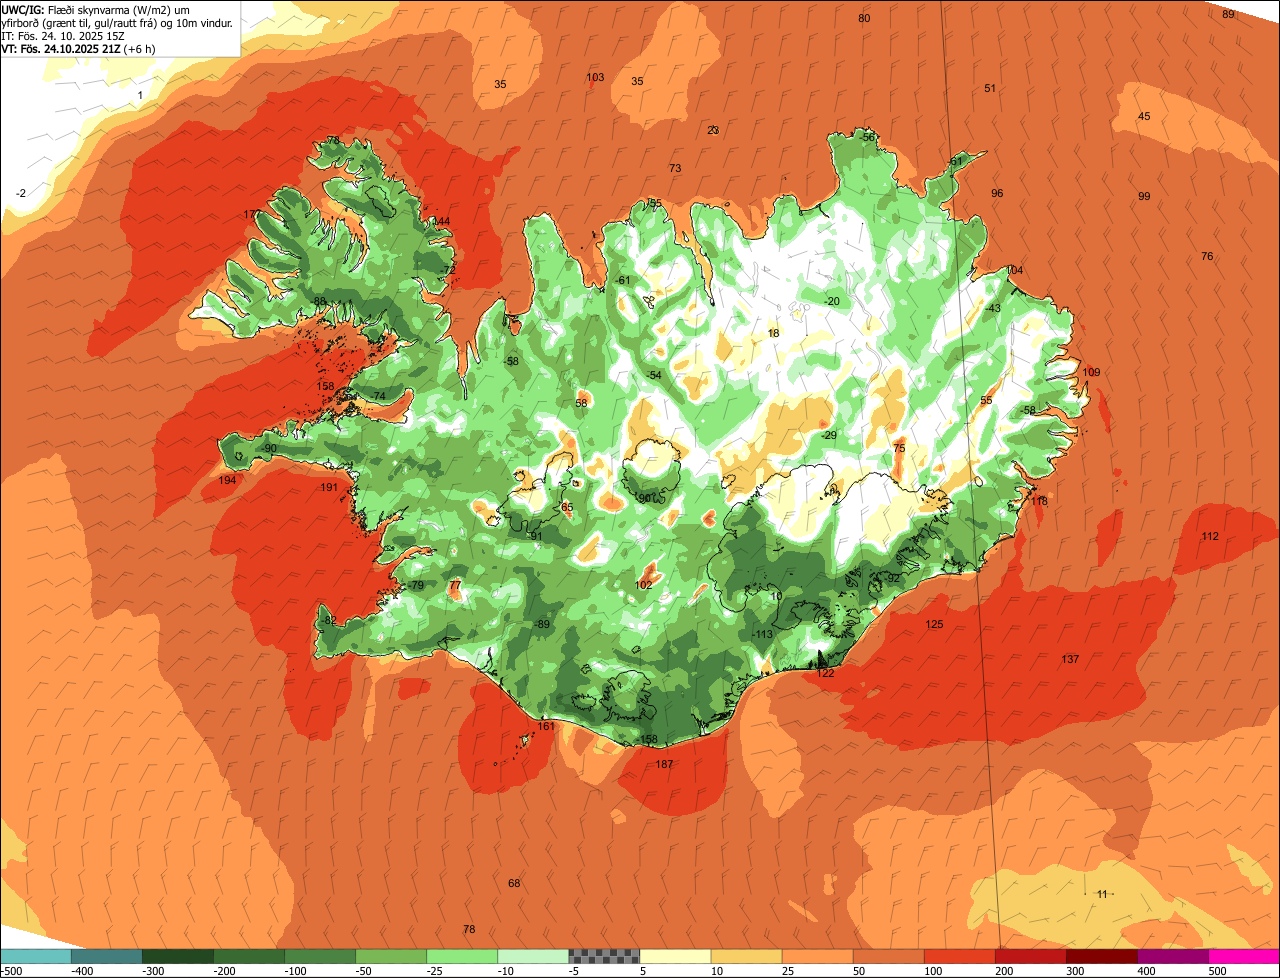Viewport: 1280px width, 978px height.
Task: Click the map value -113
Action: pyautogui.click(x=762, y=635)
